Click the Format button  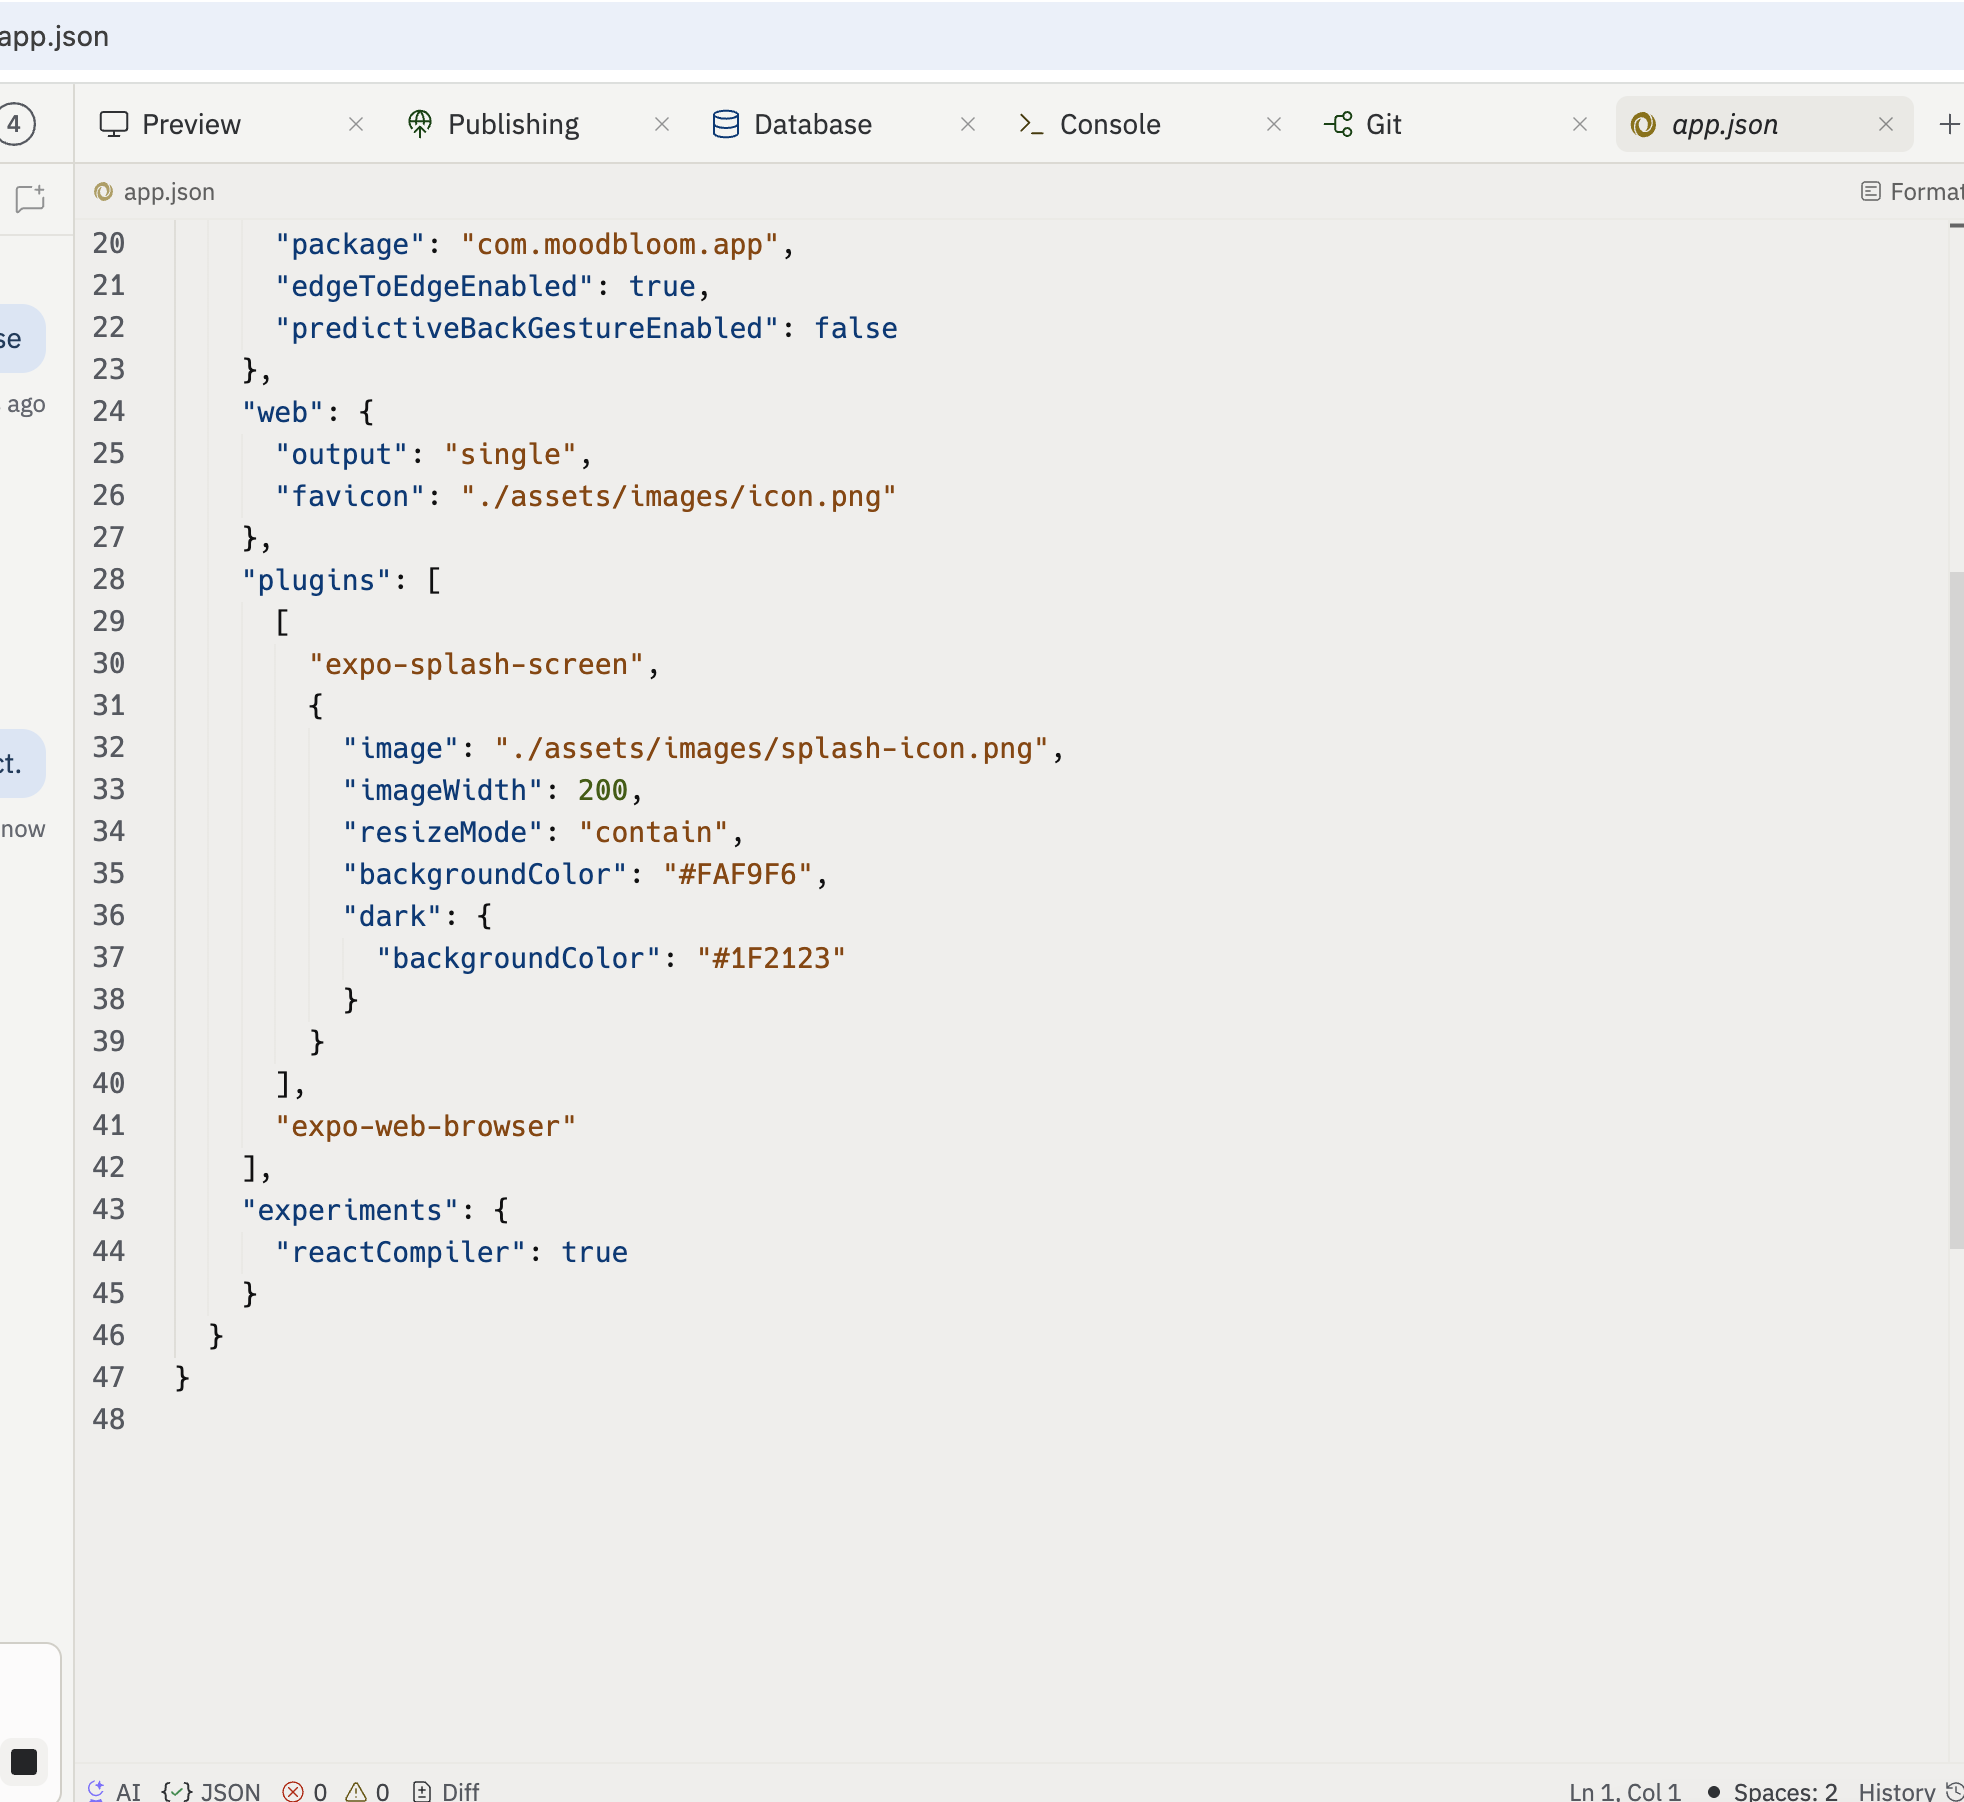1911,192
